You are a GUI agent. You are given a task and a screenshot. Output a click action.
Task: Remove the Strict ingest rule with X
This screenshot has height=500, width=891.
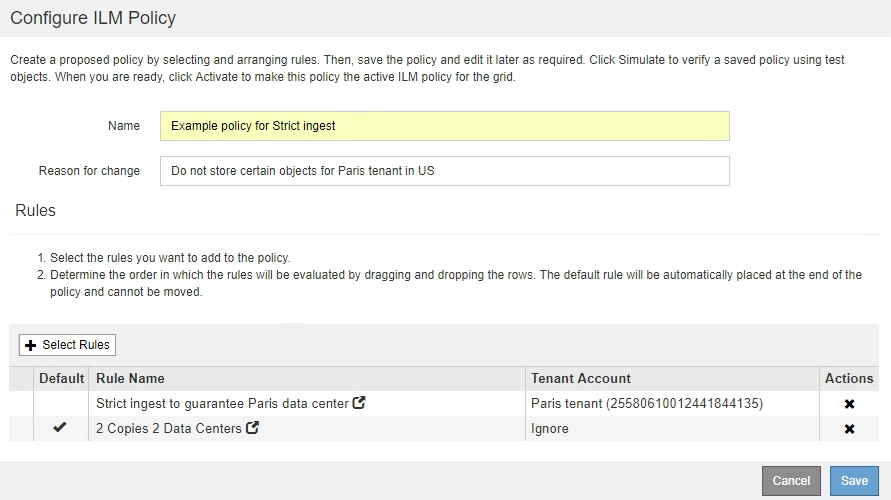[x=849, y=404]
